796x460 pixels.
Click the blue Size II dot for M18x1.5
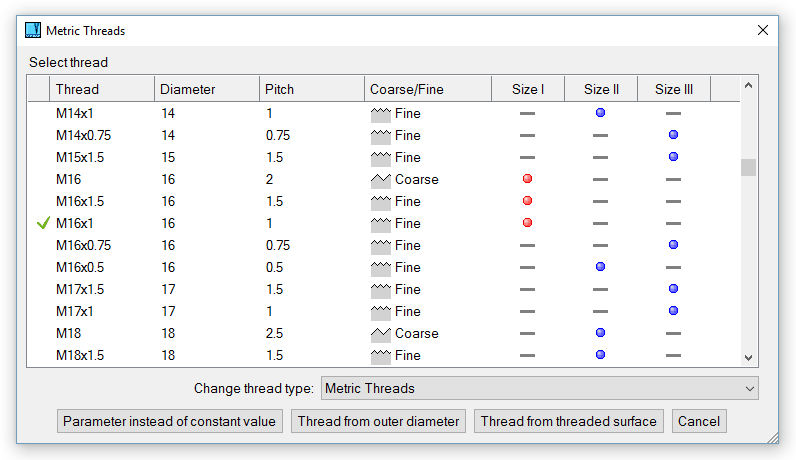pyautogui.click(x=600, y=355)
